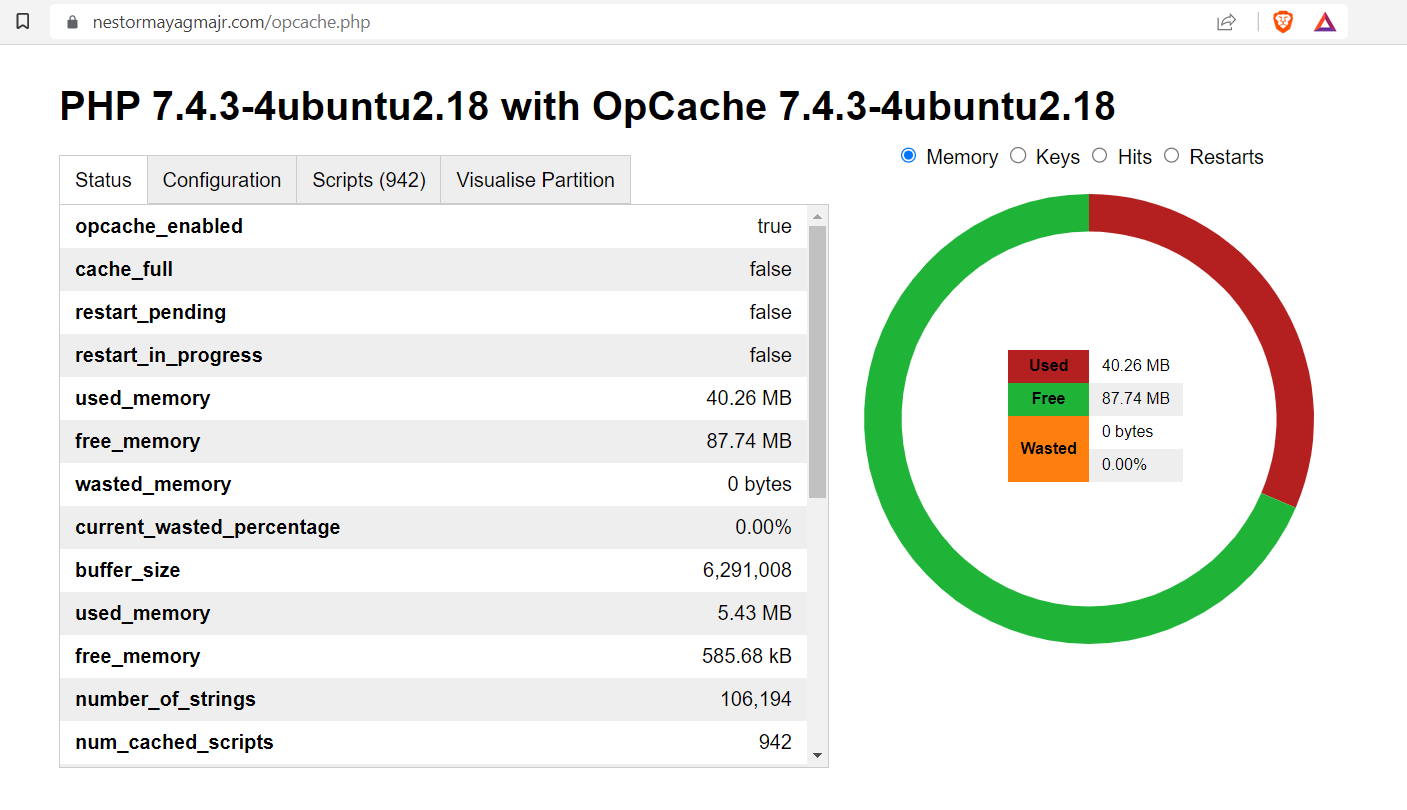The width and height of the screenshot is (1407, 810).
Task: Click the green Free legend swatch
Action: [1047, 398]
